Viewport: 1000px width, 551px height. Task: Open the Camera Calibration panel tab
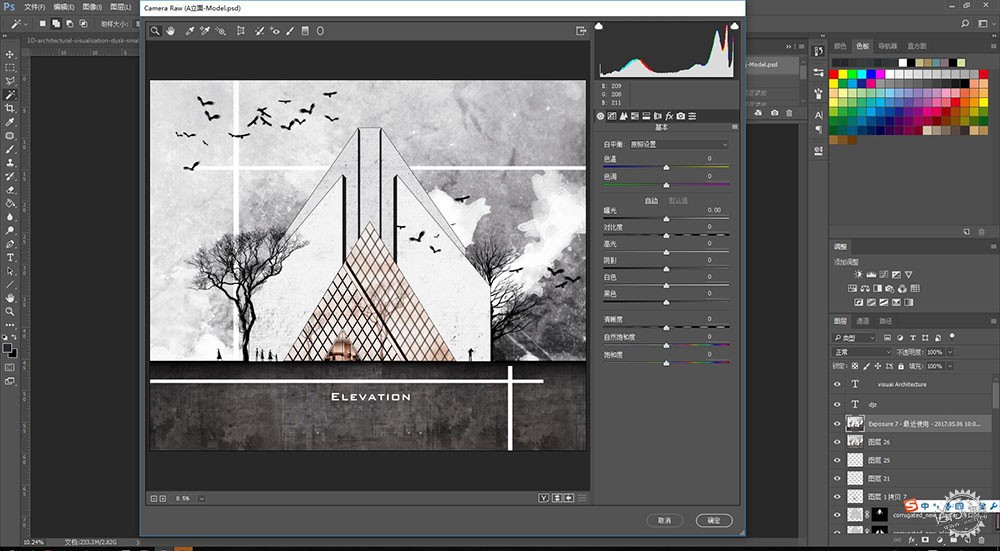pyautogui.click(x=680, y=116)
